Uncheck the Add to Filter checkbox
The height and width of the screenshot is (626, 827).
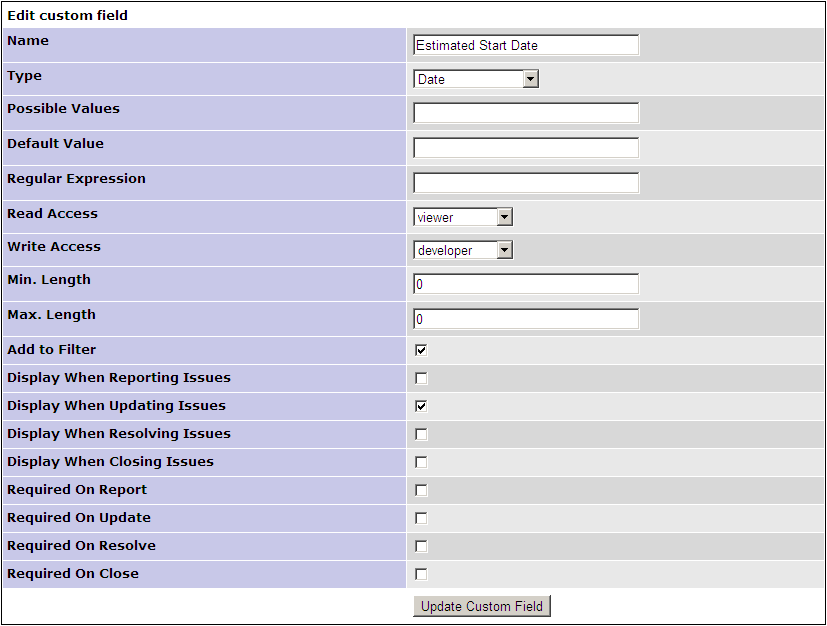tap(421, 350)
